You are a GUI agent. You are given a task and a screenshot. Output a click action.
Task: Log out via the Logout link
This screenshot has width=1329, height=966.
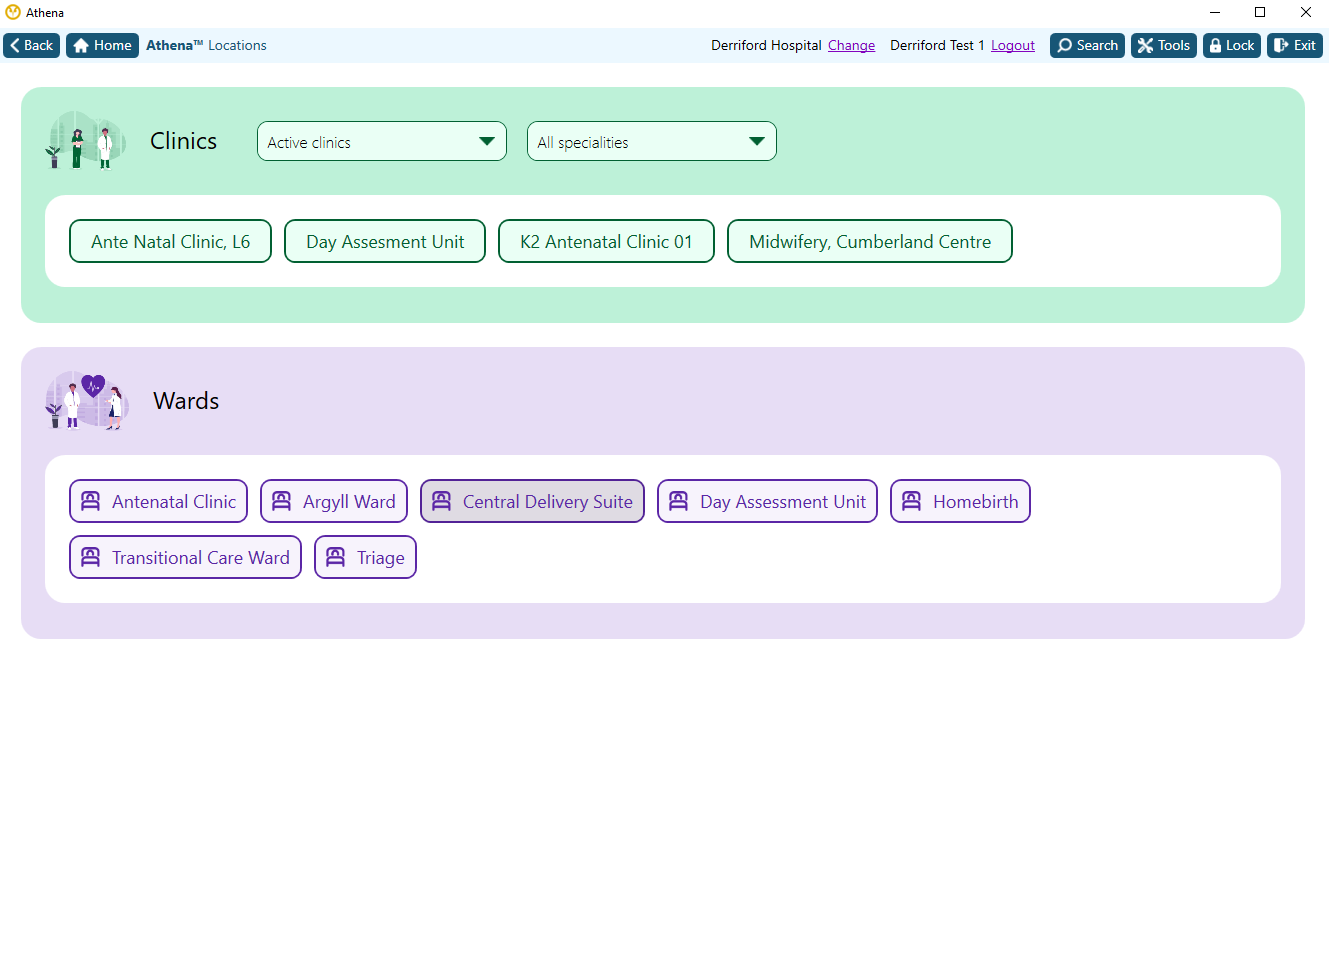point(1012,45)
